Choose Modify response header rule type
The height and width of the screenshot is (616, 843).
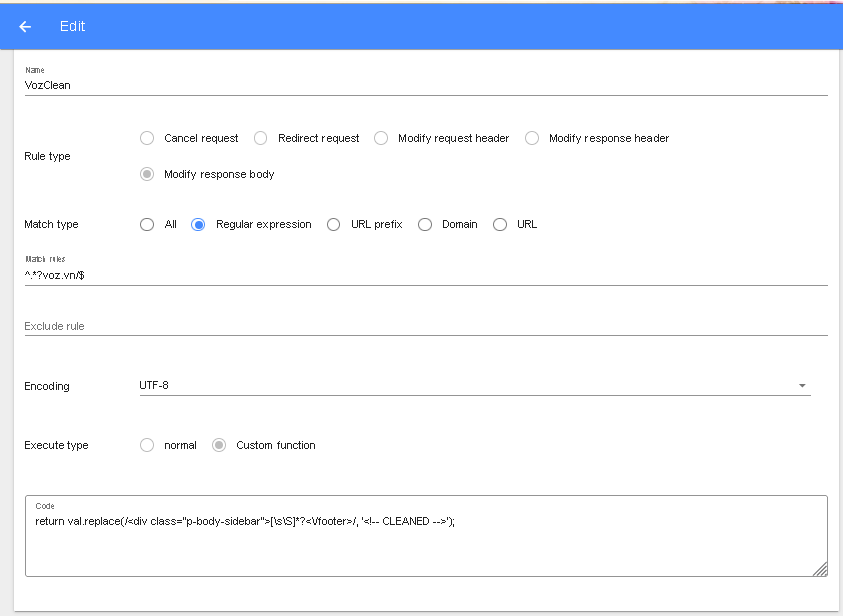tap(531, 138)
